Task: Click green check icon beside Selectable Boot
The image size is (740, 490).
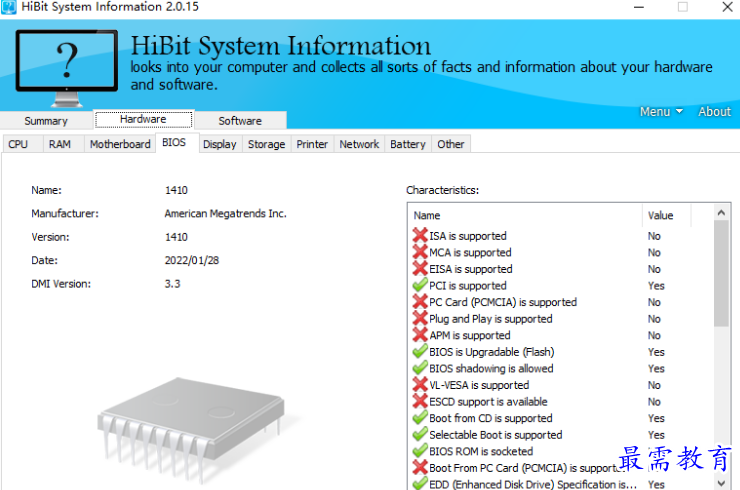Action: (420, 434)
